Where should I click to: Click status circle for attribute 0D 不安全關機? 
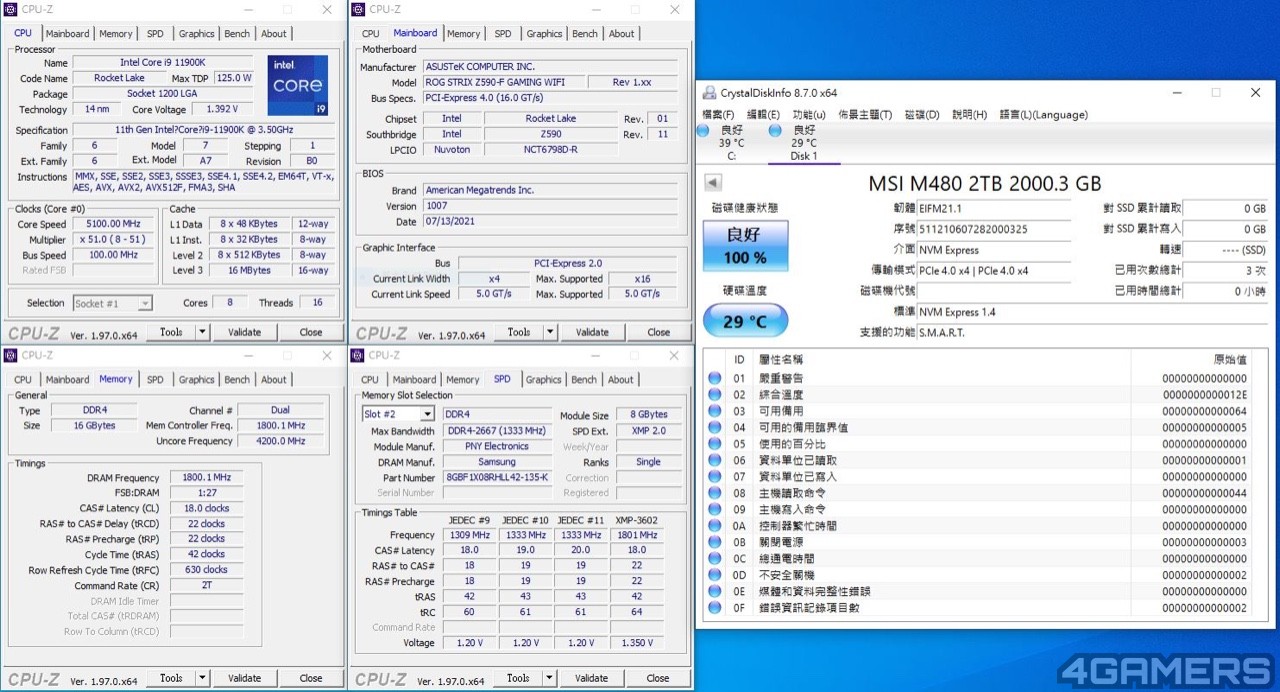pos(715,575)
